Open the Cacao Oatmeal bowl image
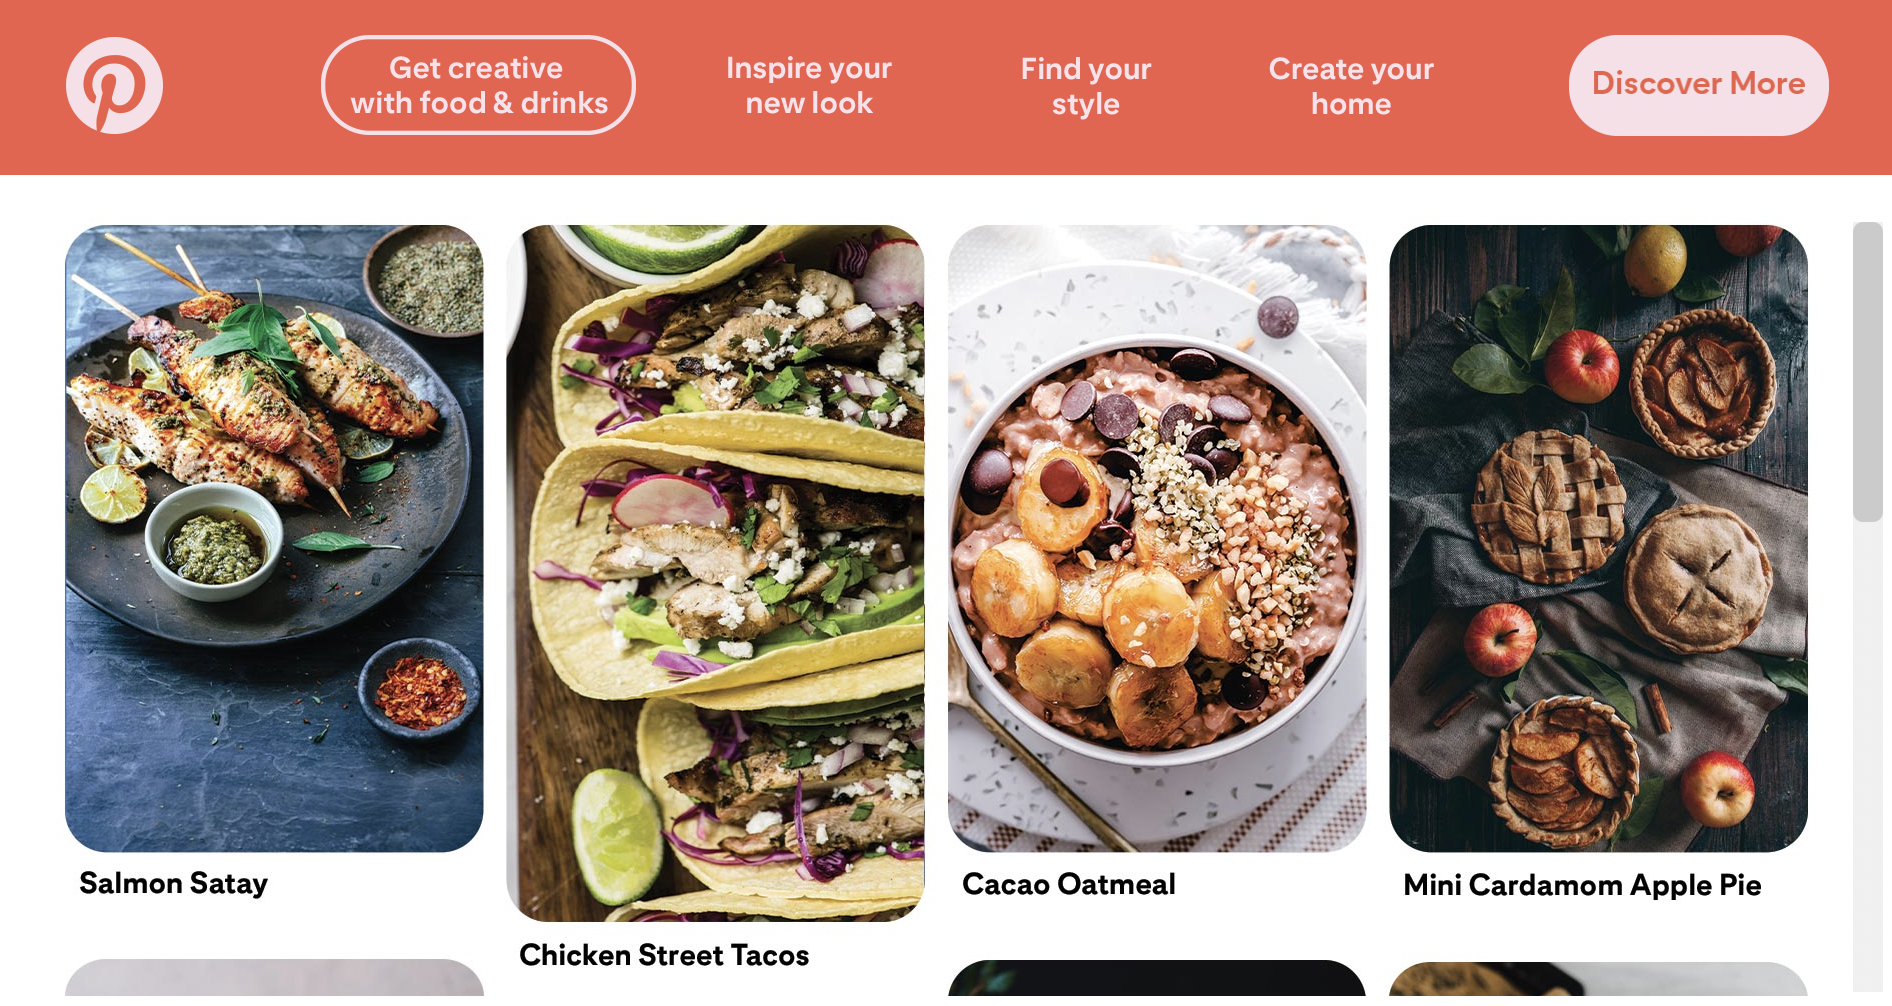The height and width of the screenshot is (1006, 1892). click(x=1157, y=538)
